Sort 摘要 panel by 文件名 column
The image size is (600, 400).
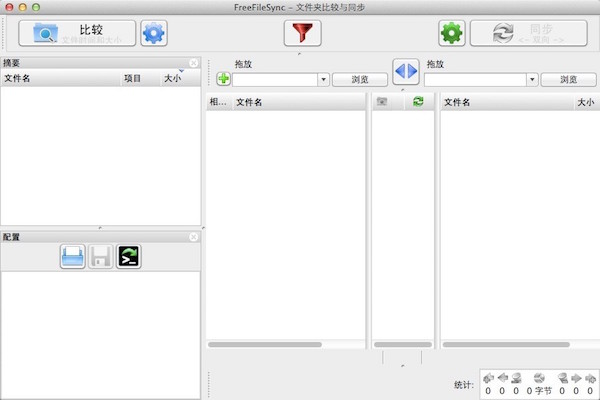pos(60,78)
